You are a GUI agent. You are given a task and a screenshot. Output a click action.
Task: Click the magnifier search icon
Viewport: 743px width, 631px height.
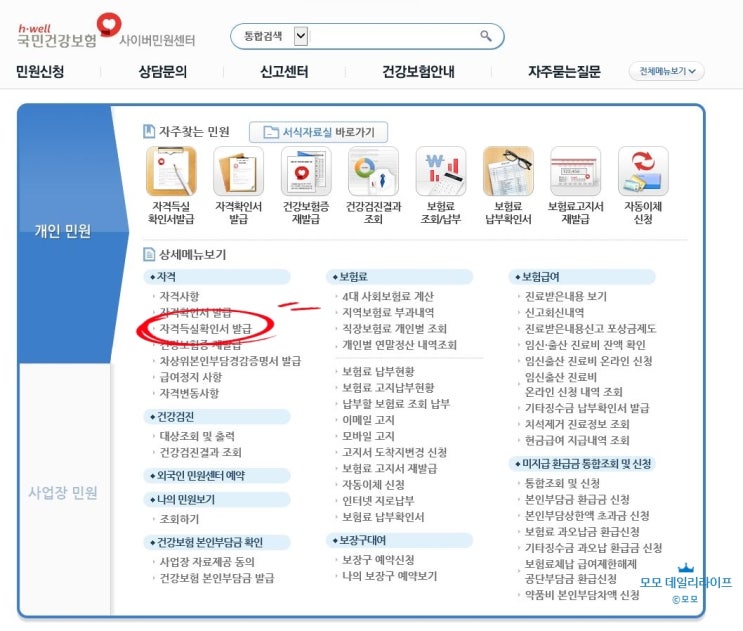click(486, 36)
